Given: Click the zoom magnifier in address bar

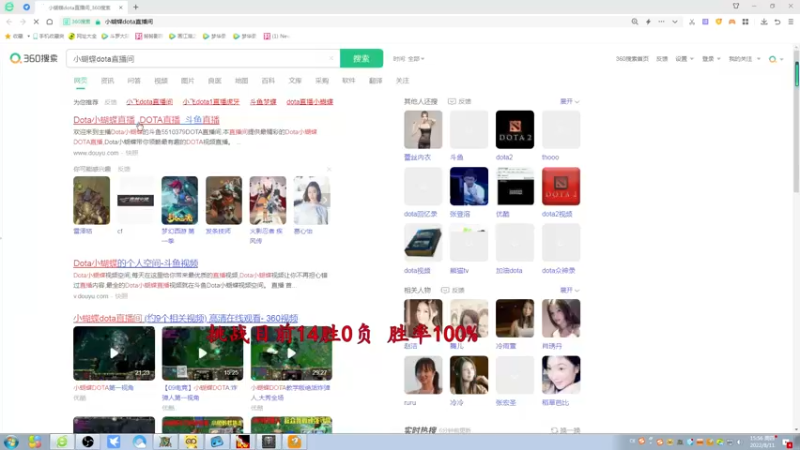Looking at the screenshot, I should pos(635,21).
